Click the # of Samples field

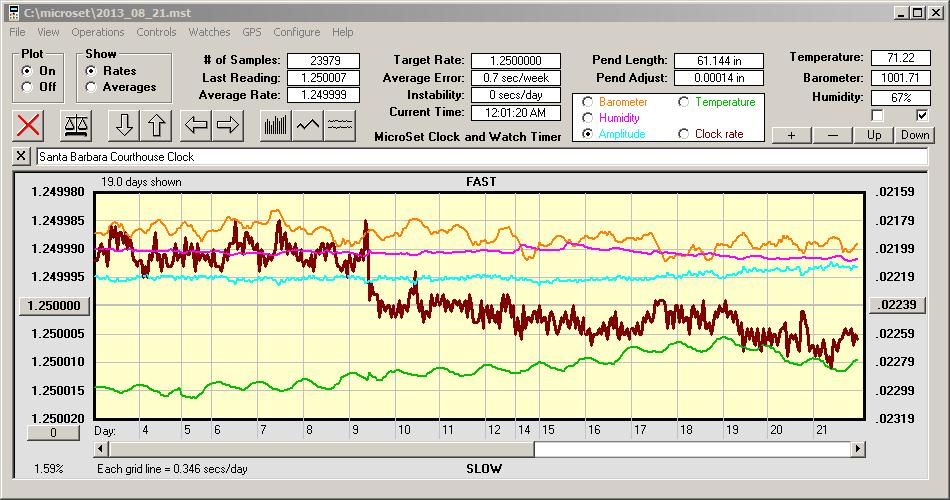click(324, 61)
